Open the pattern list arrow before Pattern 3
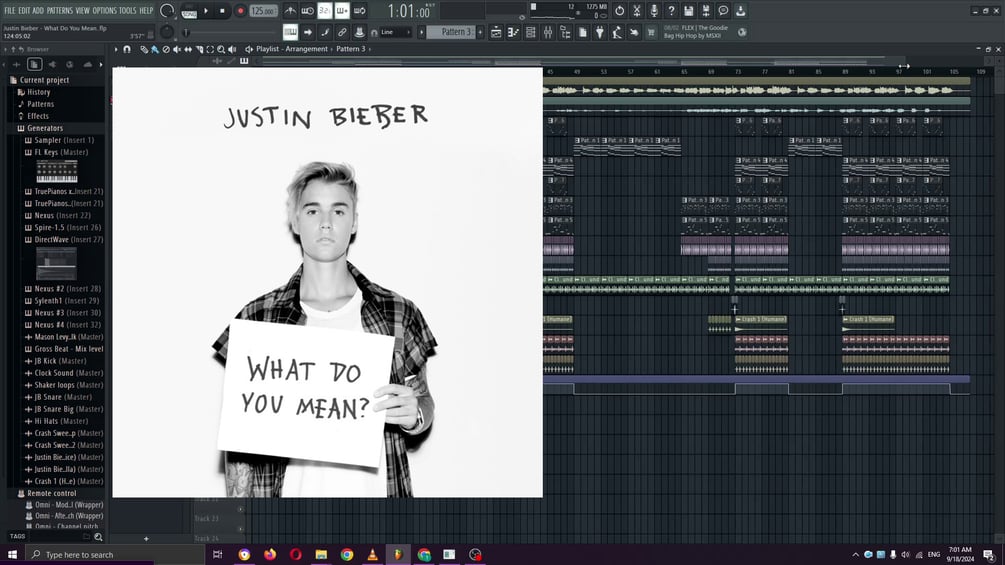1005x565 pixels. pyautogui.click(x=421, y=32)
